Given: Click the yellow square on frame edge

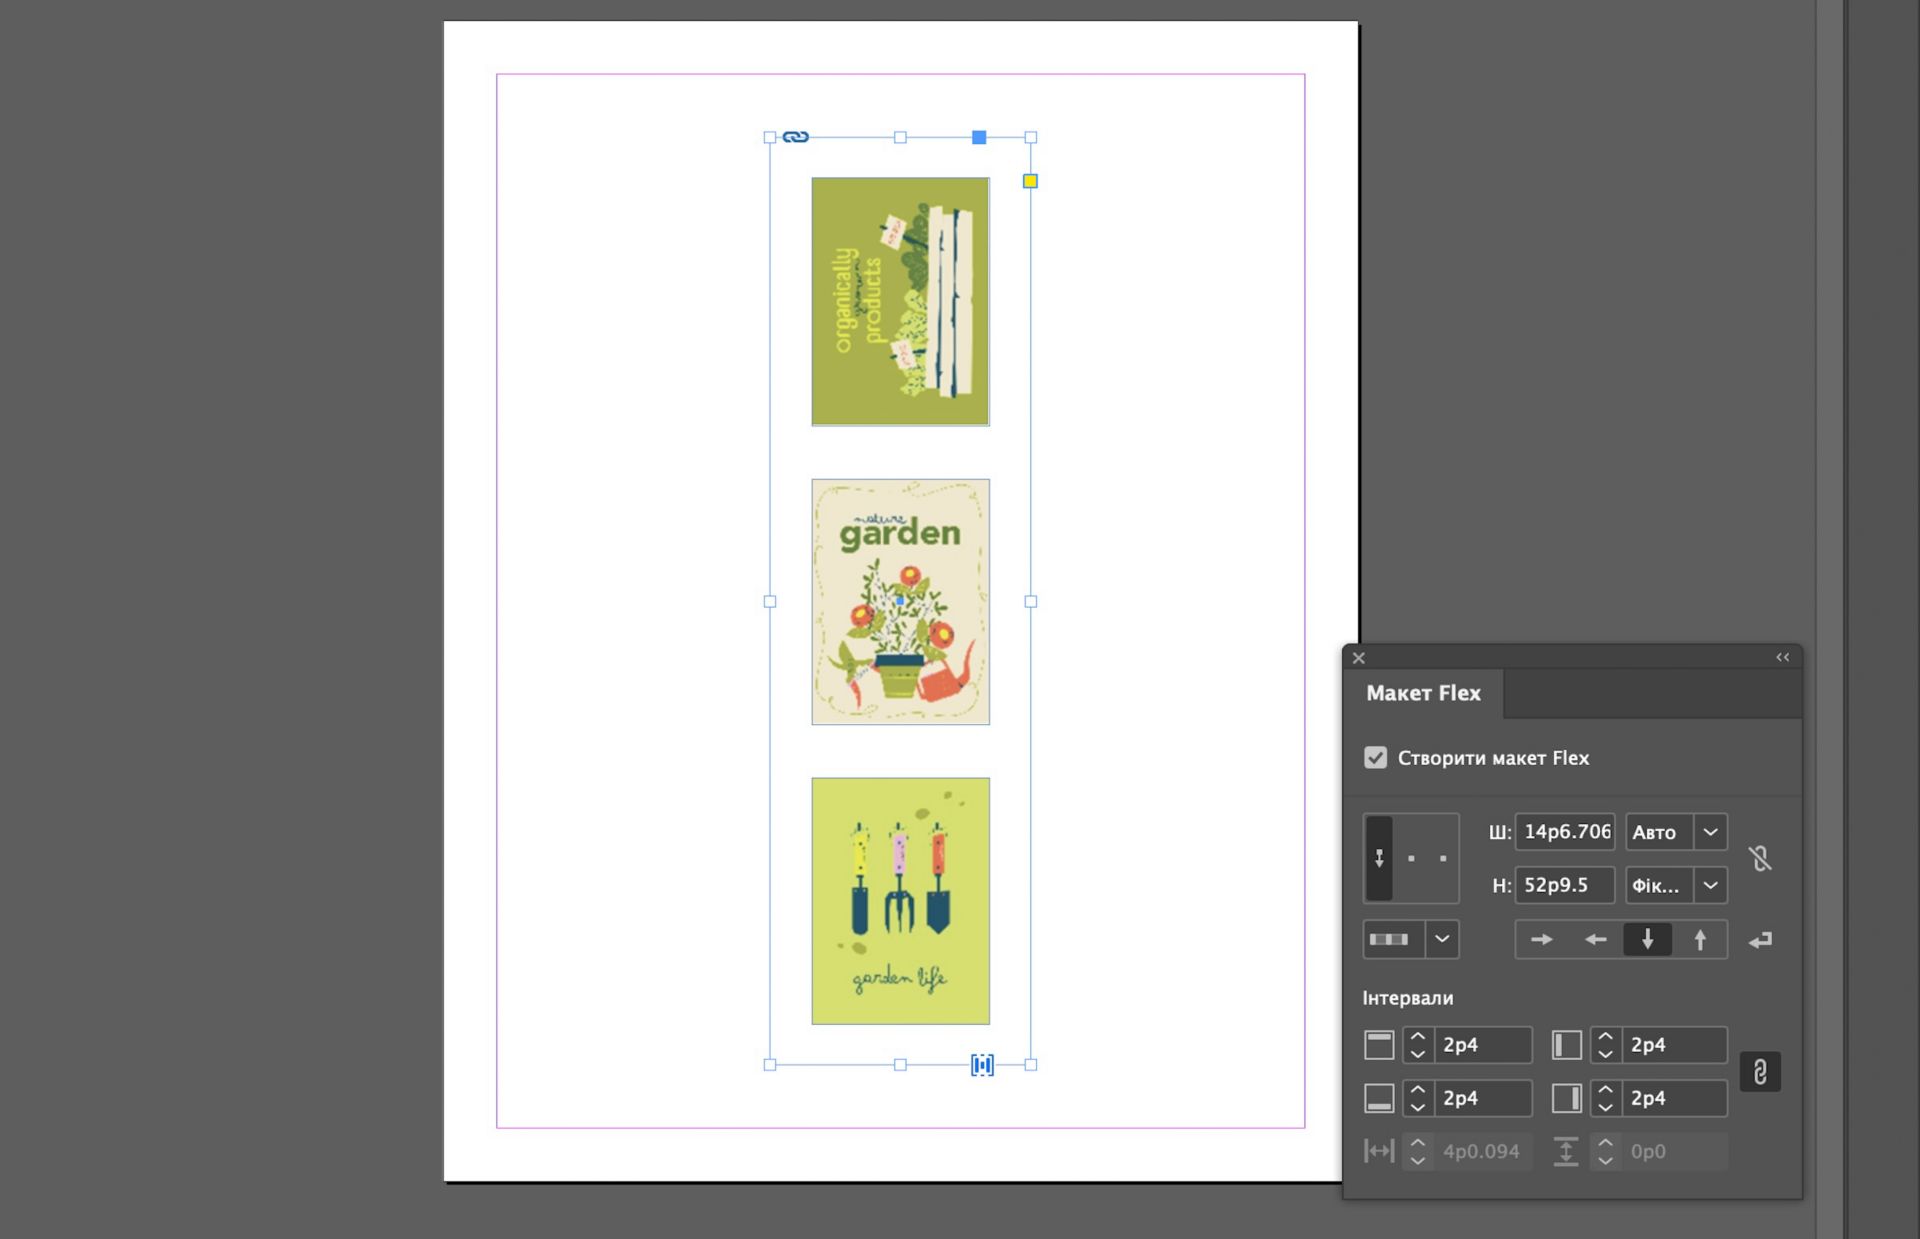Looking at the screenshot, I should click(x=1030, y=181).
